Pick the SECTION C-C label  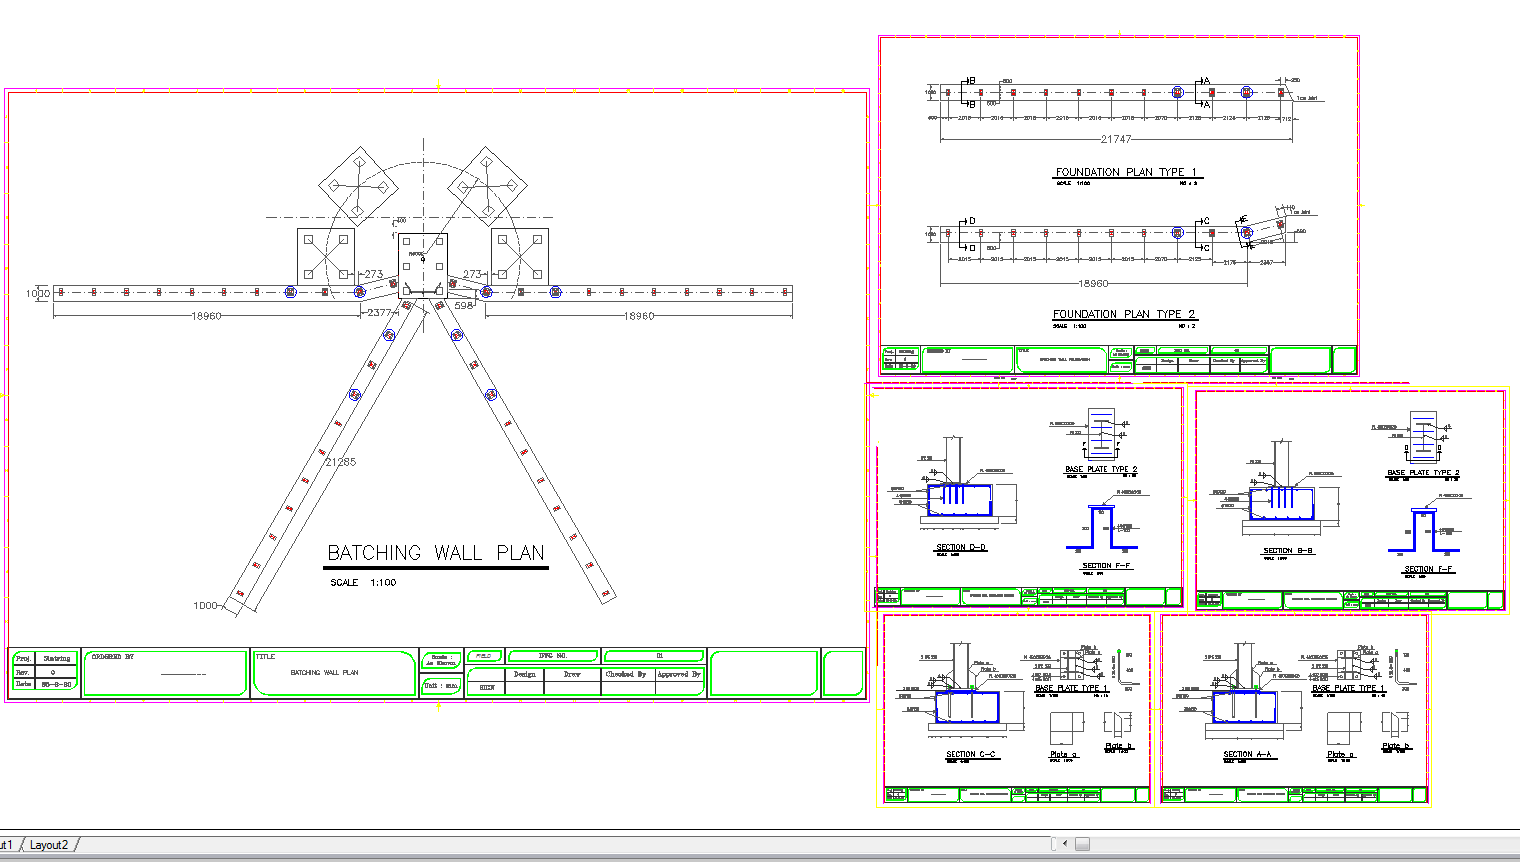click(971, 755)
